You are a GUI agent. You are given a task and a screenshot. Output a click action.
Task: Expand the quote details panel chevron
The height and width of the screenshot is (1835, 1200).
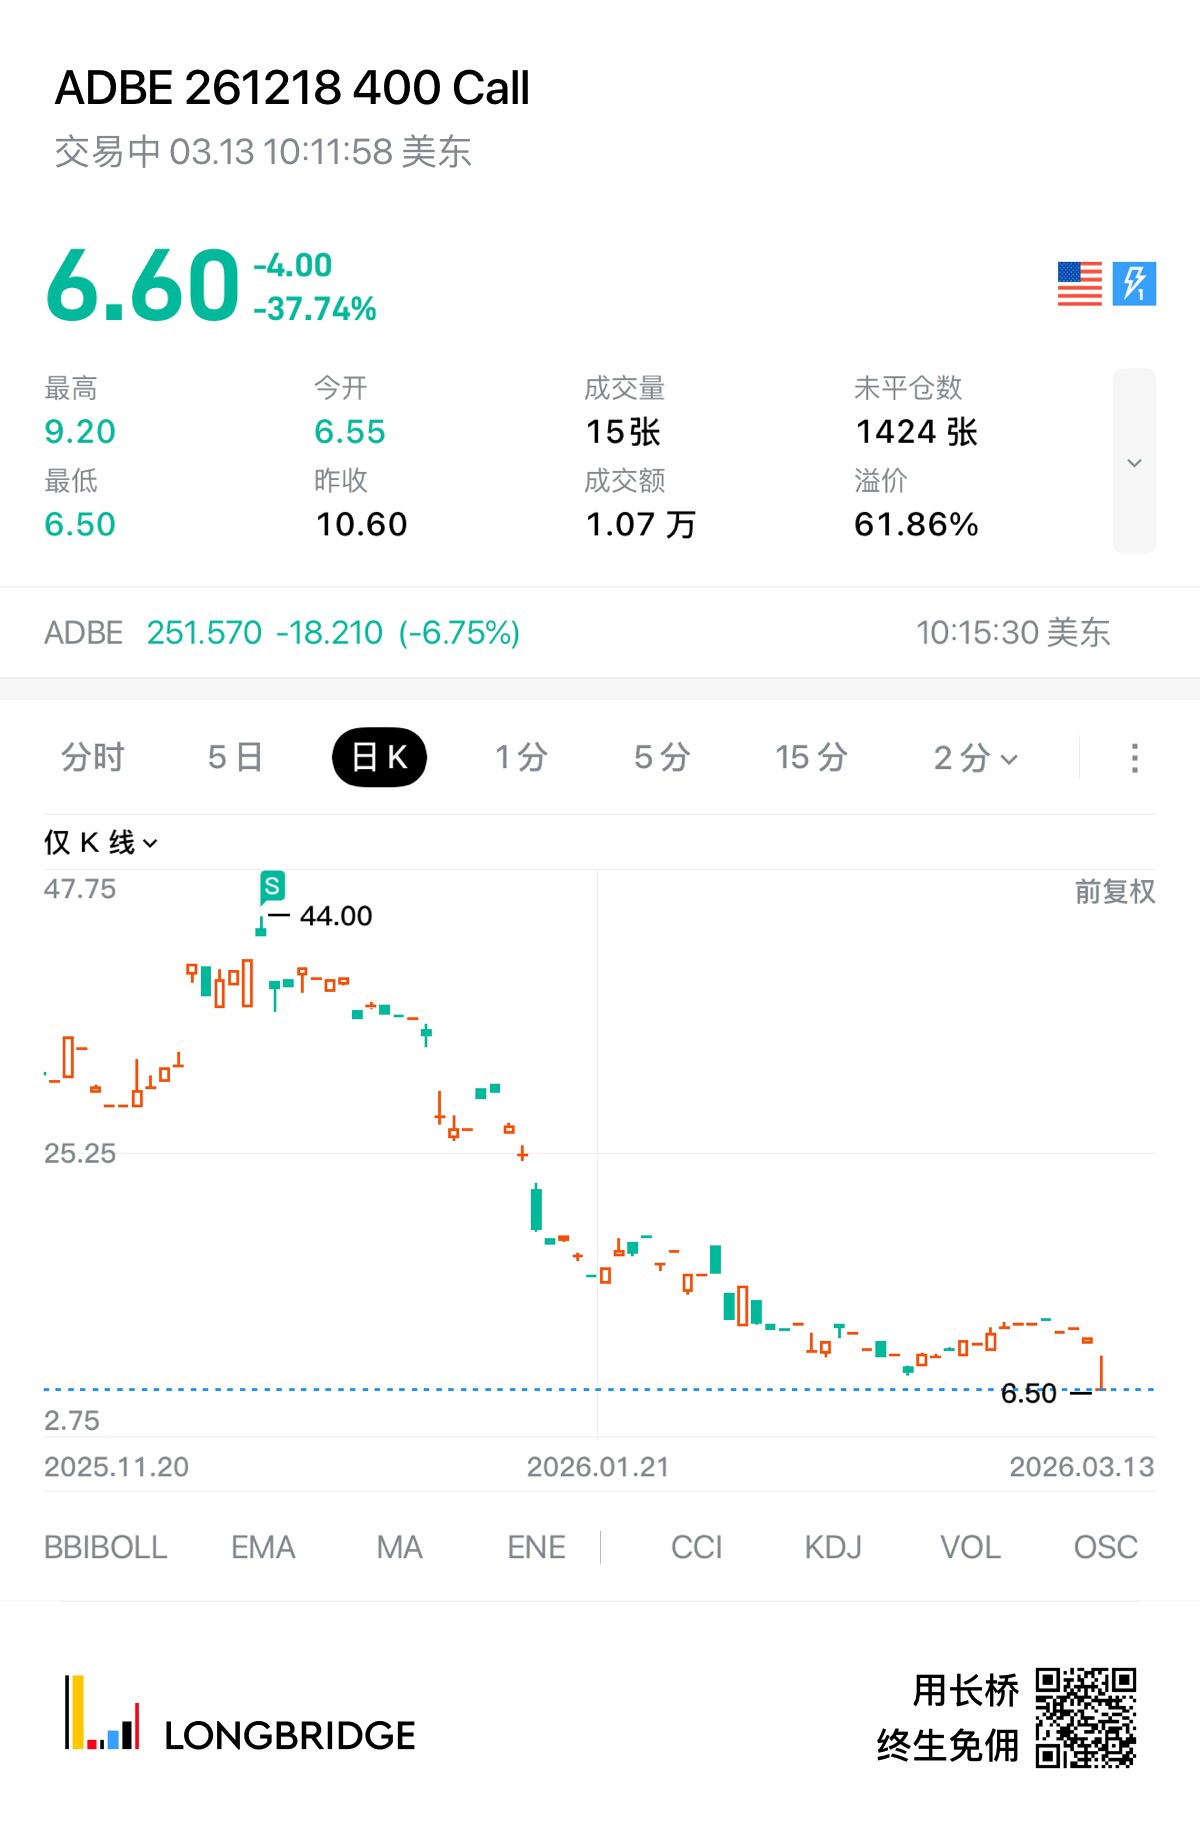[x=1134, y=462]
